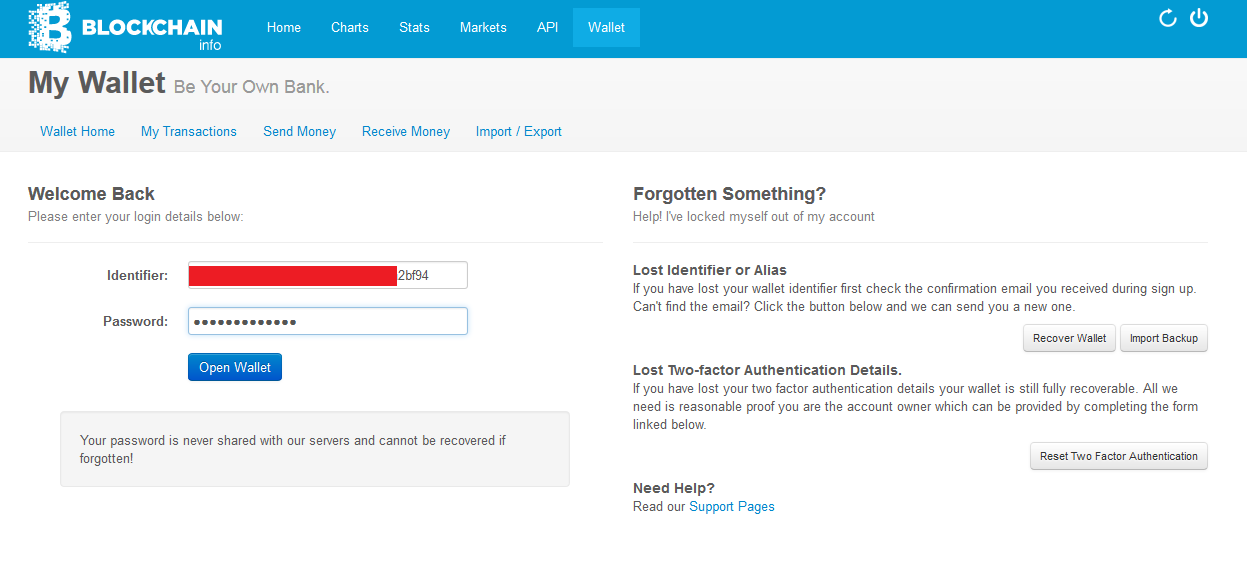Image resolution: width=1247 pixels, height=574 pixels.
Task: Open the API page
Action: 547,27
